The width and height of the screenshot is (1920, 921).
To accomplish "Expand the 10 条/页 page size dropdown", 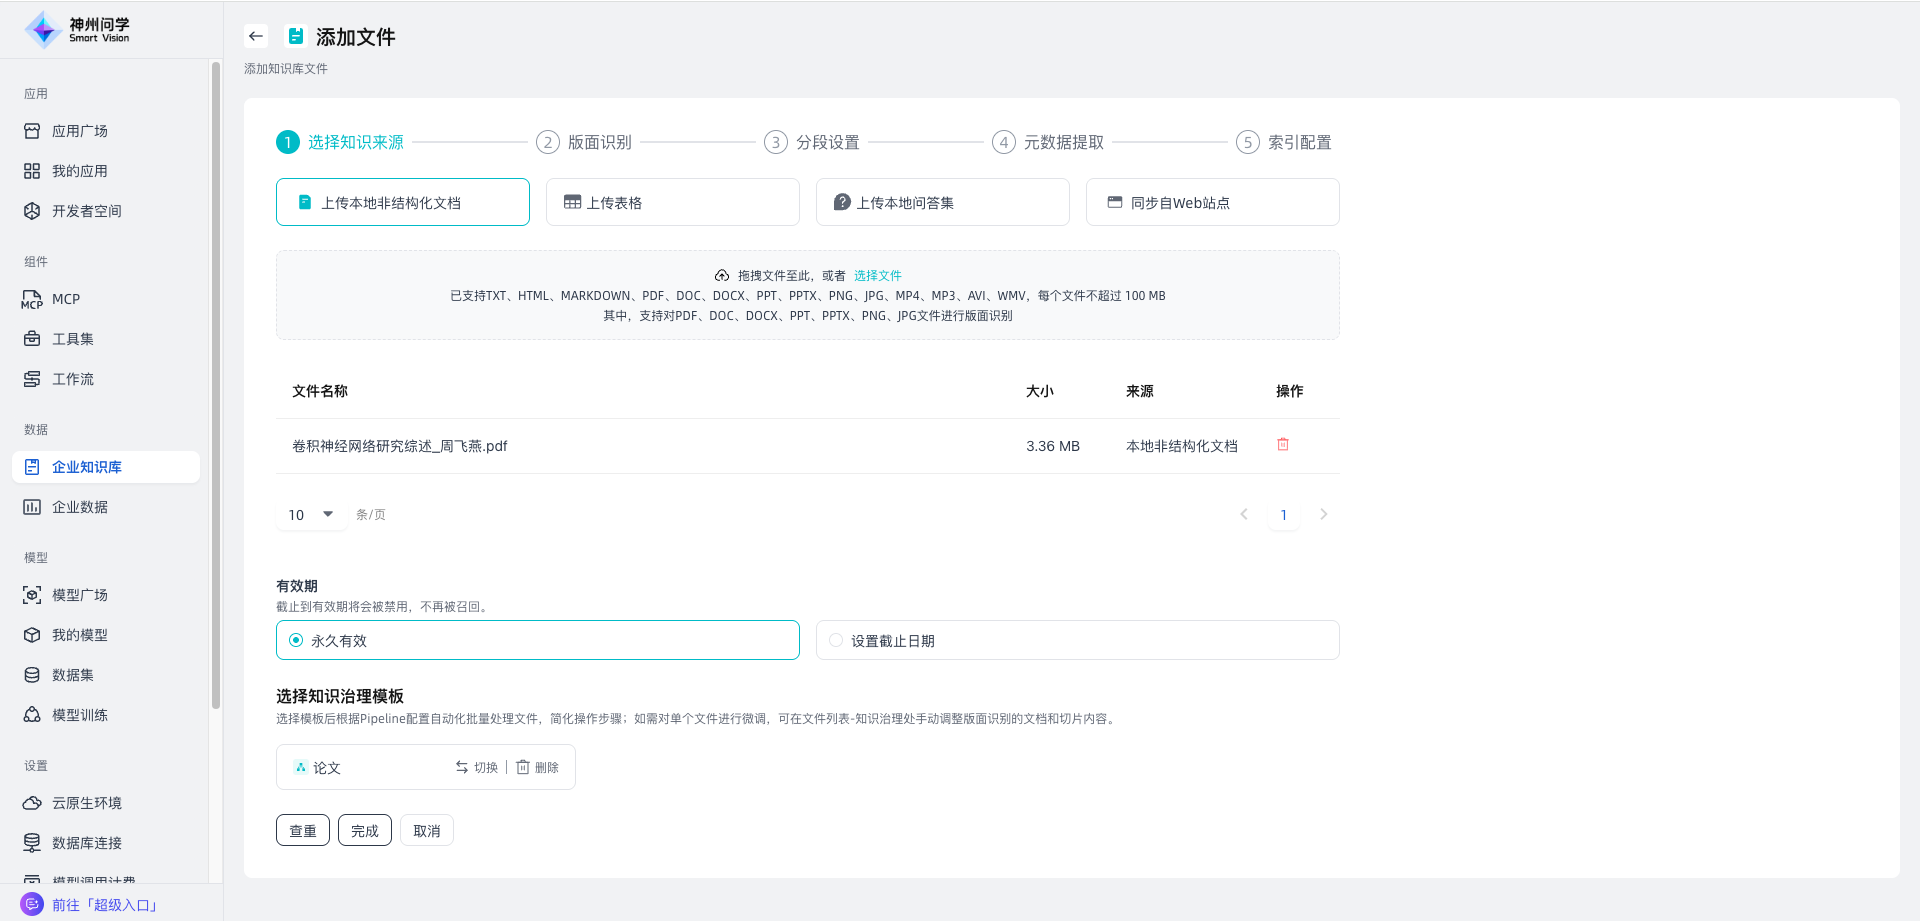I will coord(311,515).
